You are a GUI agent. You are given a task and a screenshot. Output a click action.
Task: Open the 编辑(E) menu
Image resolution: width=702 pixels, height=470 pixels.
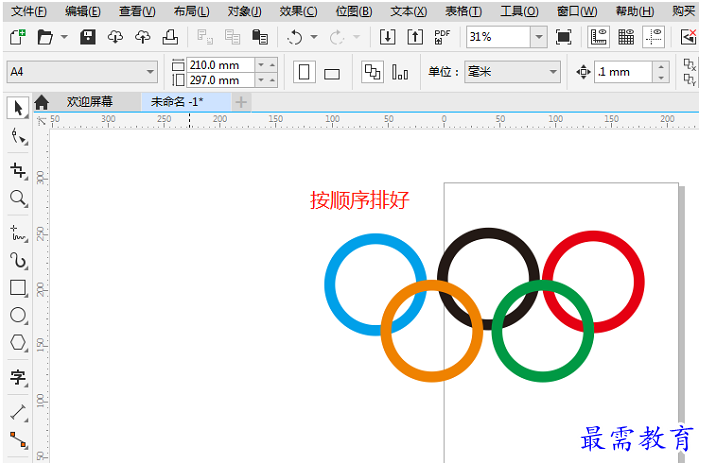point(83,11)
